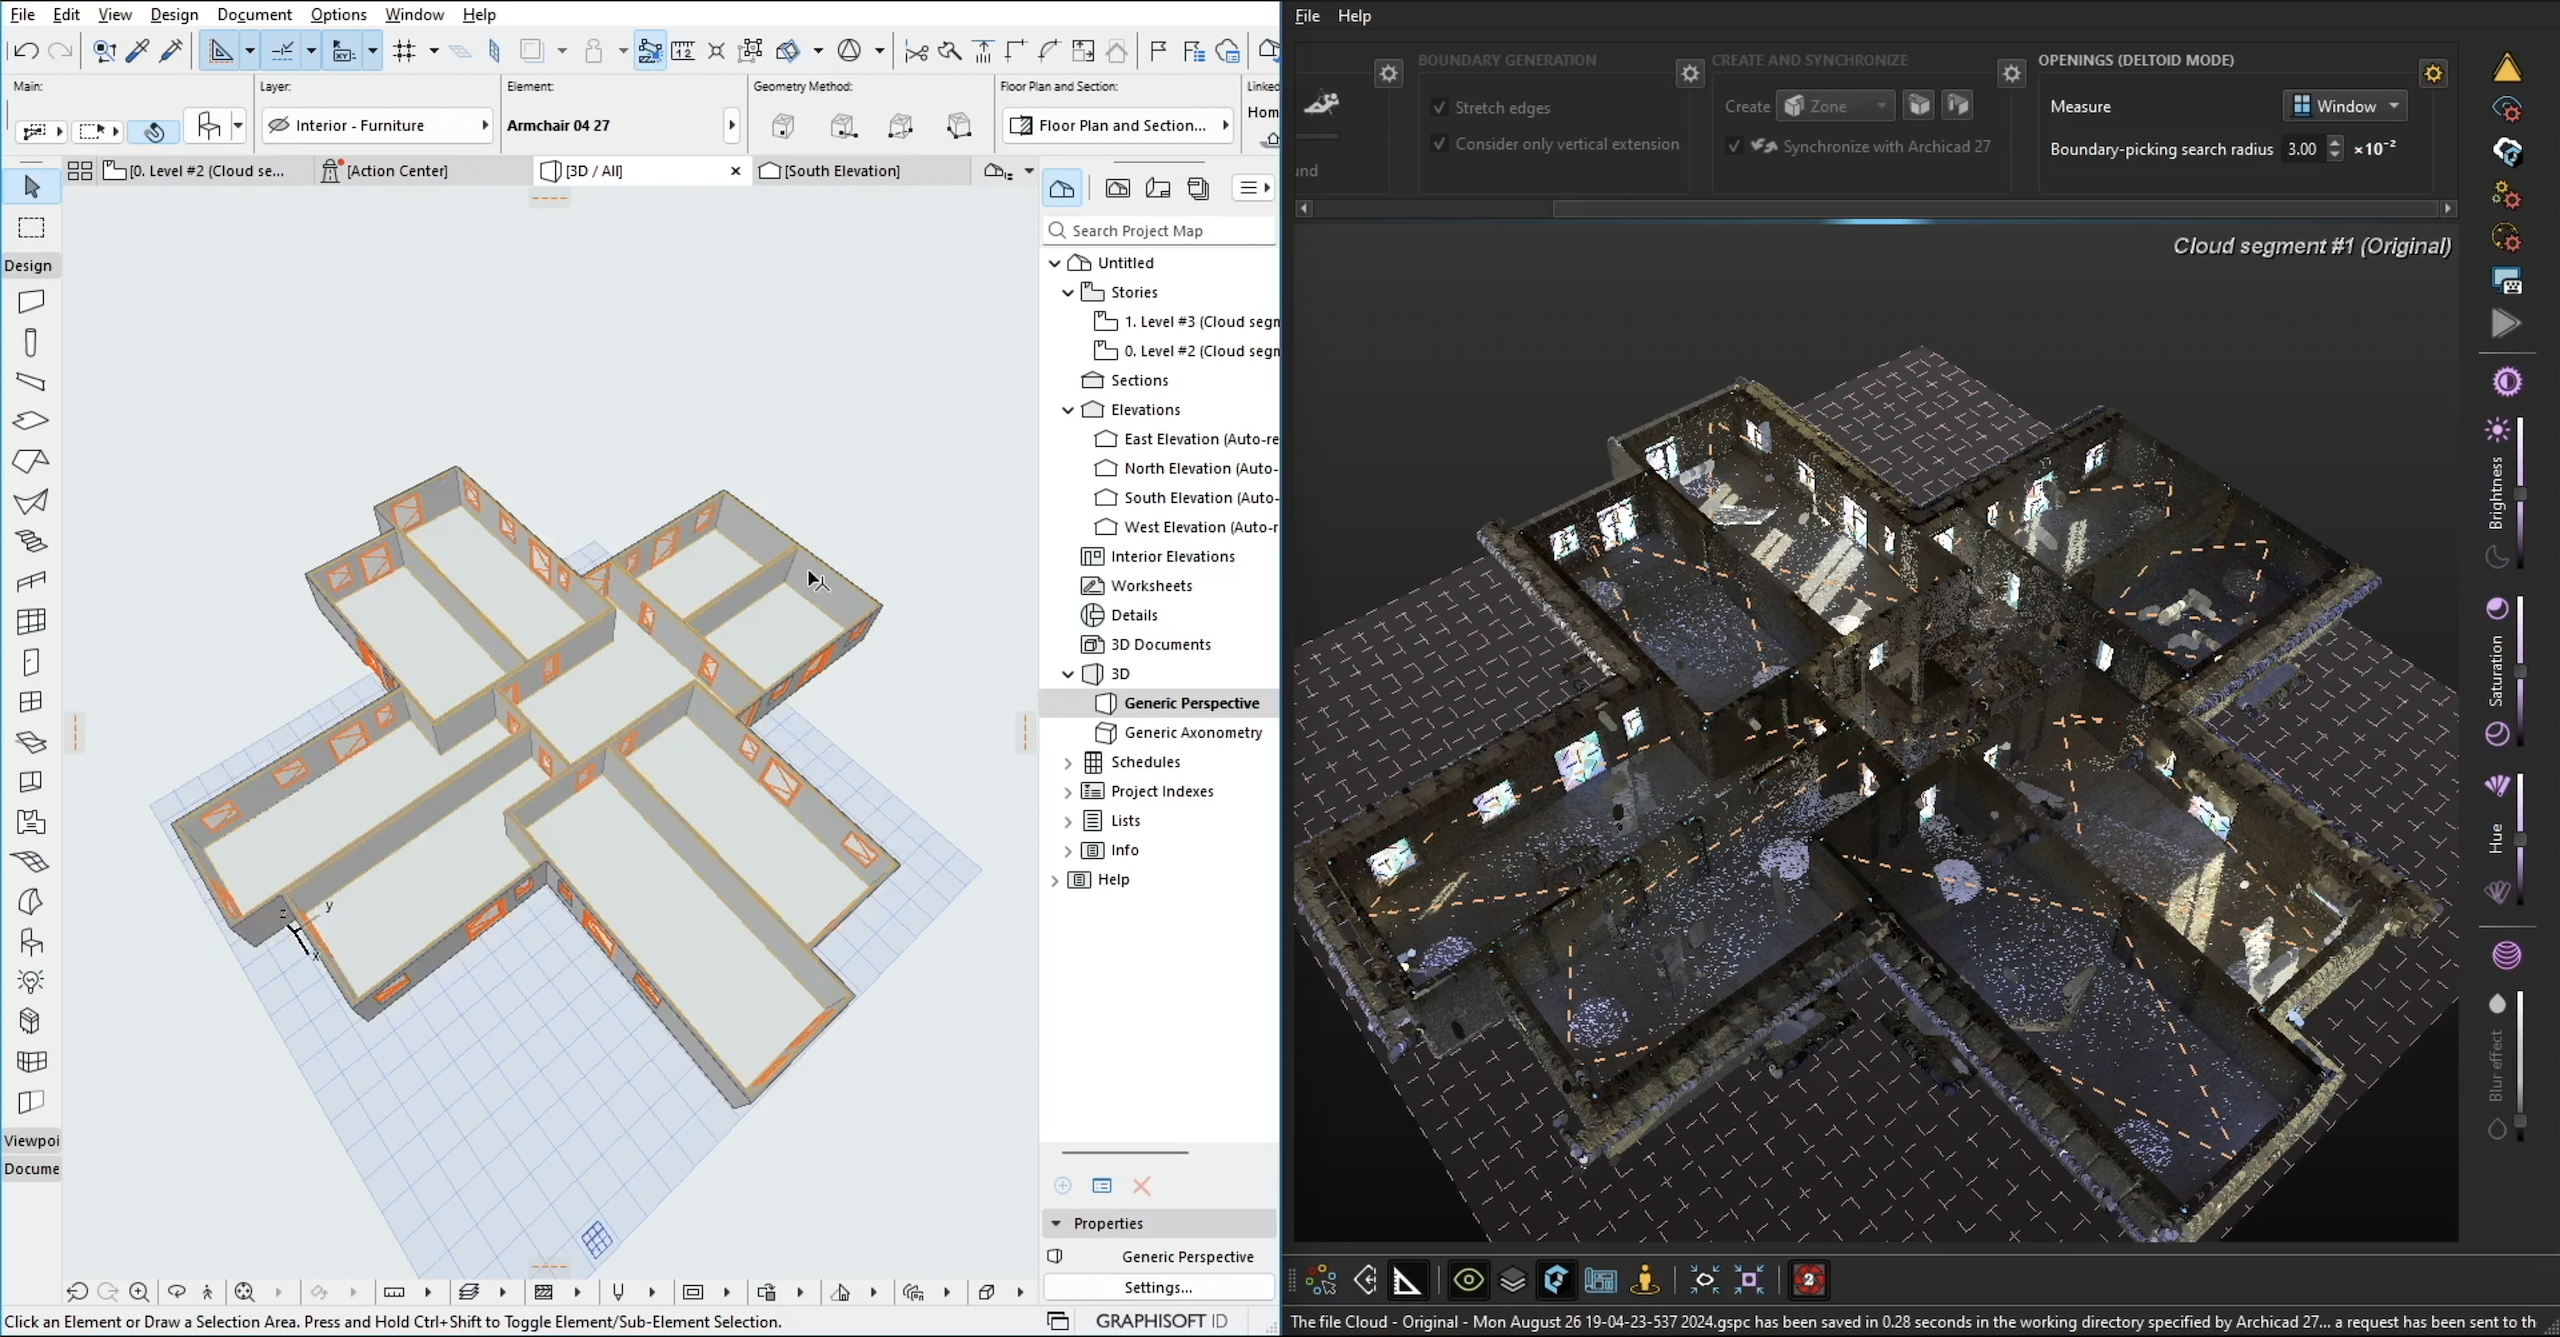Click the Undo icon in Archicad toolbar
The width and height of the screenshot is (2560, 1337).
pos(27,50)
